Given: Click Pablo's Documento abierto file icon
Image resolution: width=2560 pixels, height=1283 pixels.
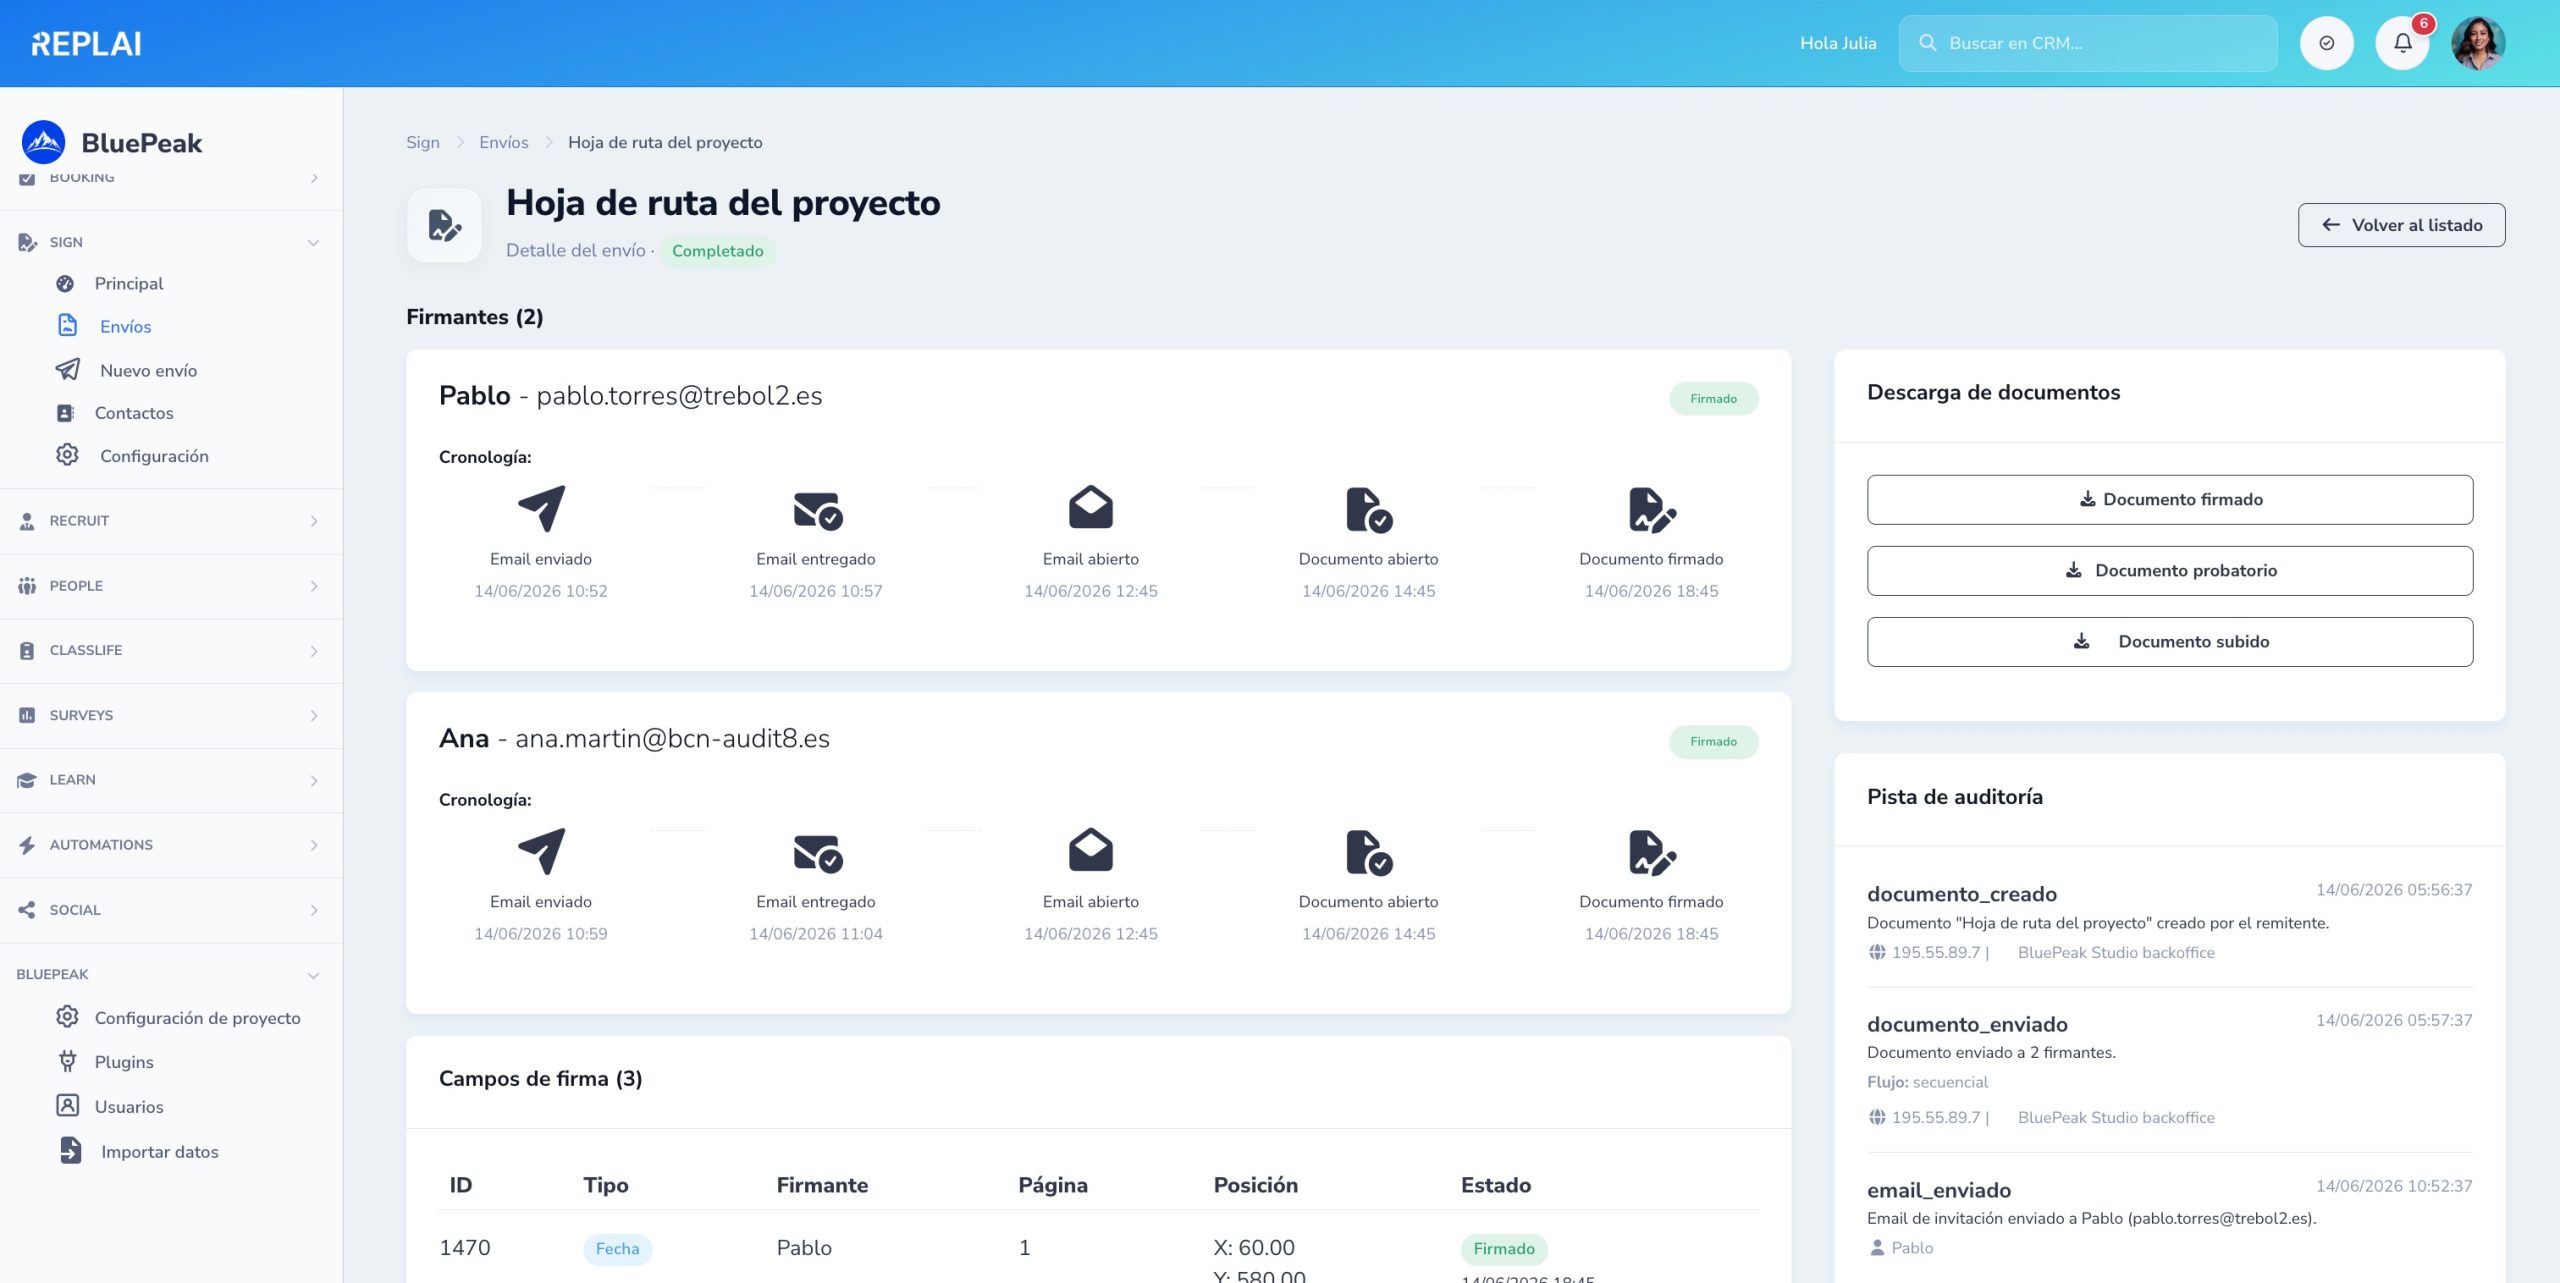Looking at the screenshot, I should click(x=1369, y=510).
